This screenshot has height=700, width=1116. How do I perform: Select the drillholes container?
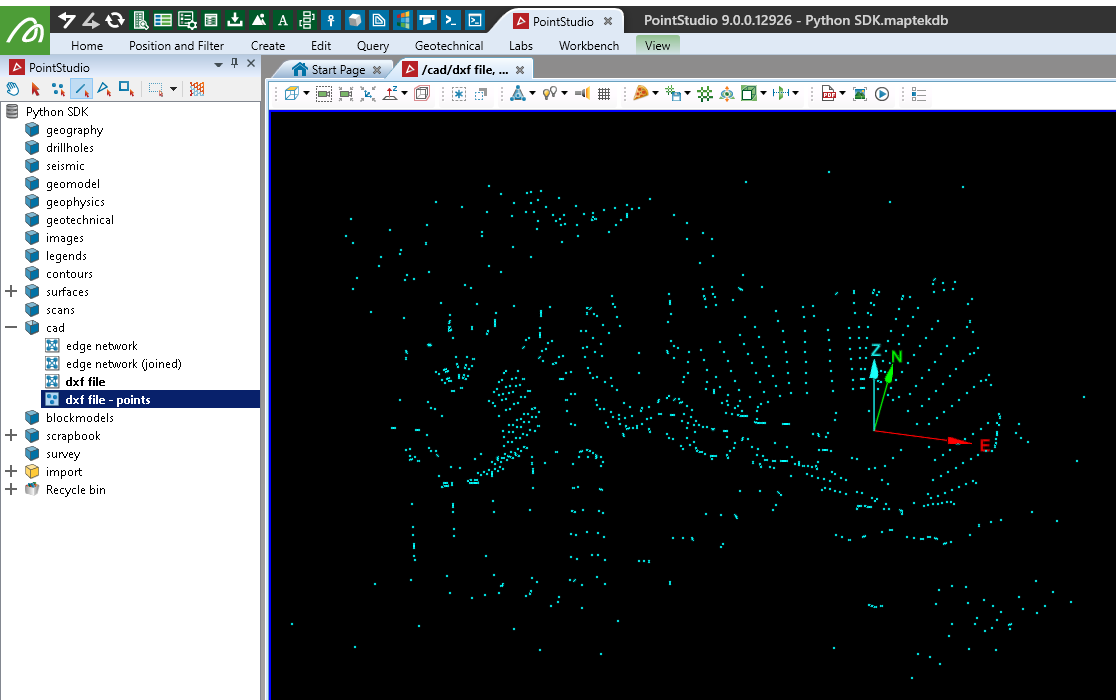tap(70, 148)
